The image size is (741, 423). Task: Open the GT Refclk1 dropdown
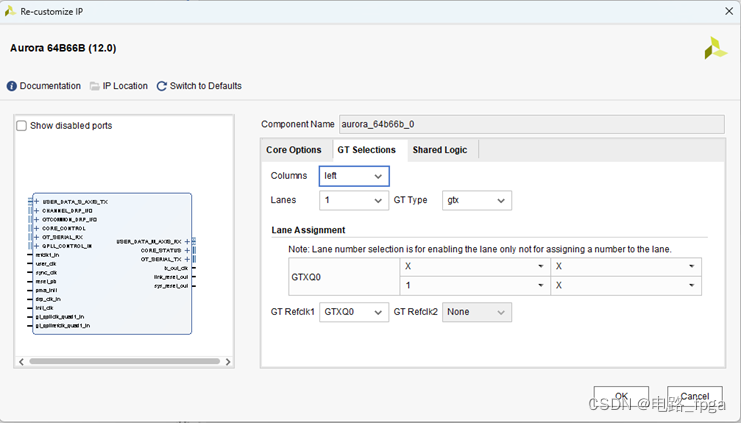pos(354,312)
